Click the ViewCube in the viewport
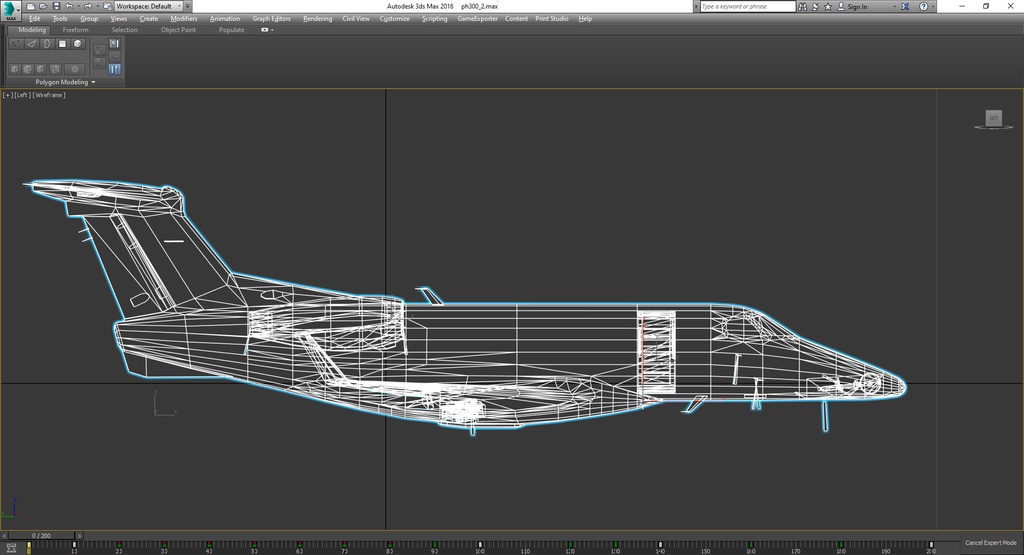Image resolution: width=1024 pixels, height=555 pixels. coord(993,119)
